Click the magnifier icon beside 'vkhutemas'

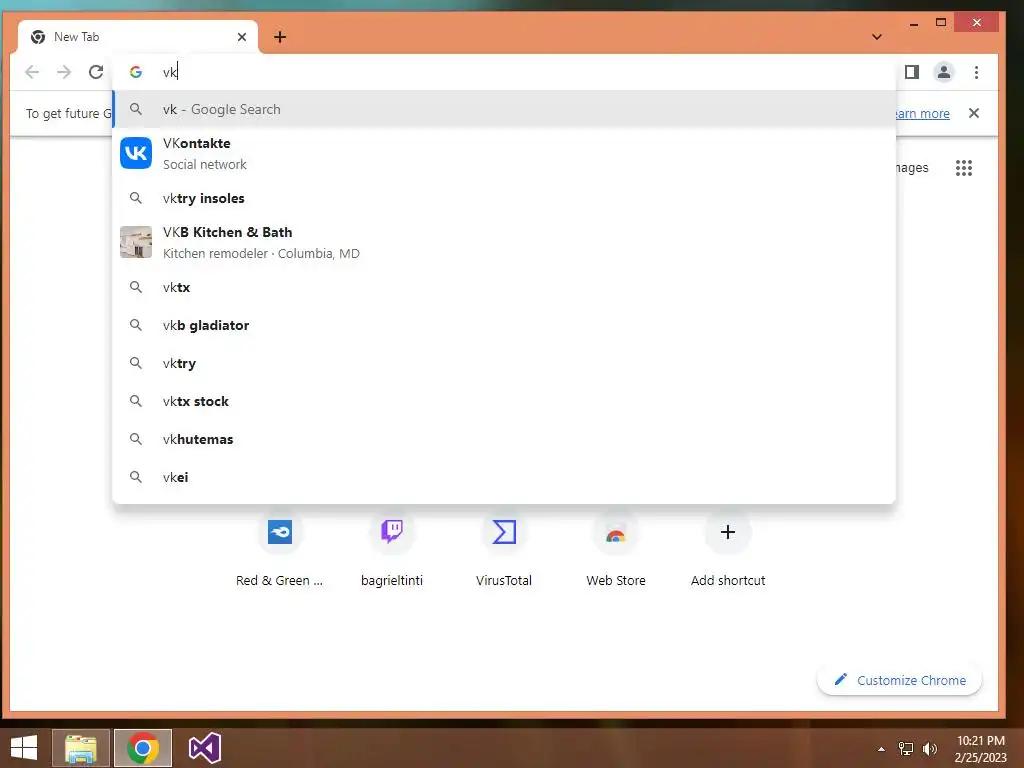click(136, 439)
